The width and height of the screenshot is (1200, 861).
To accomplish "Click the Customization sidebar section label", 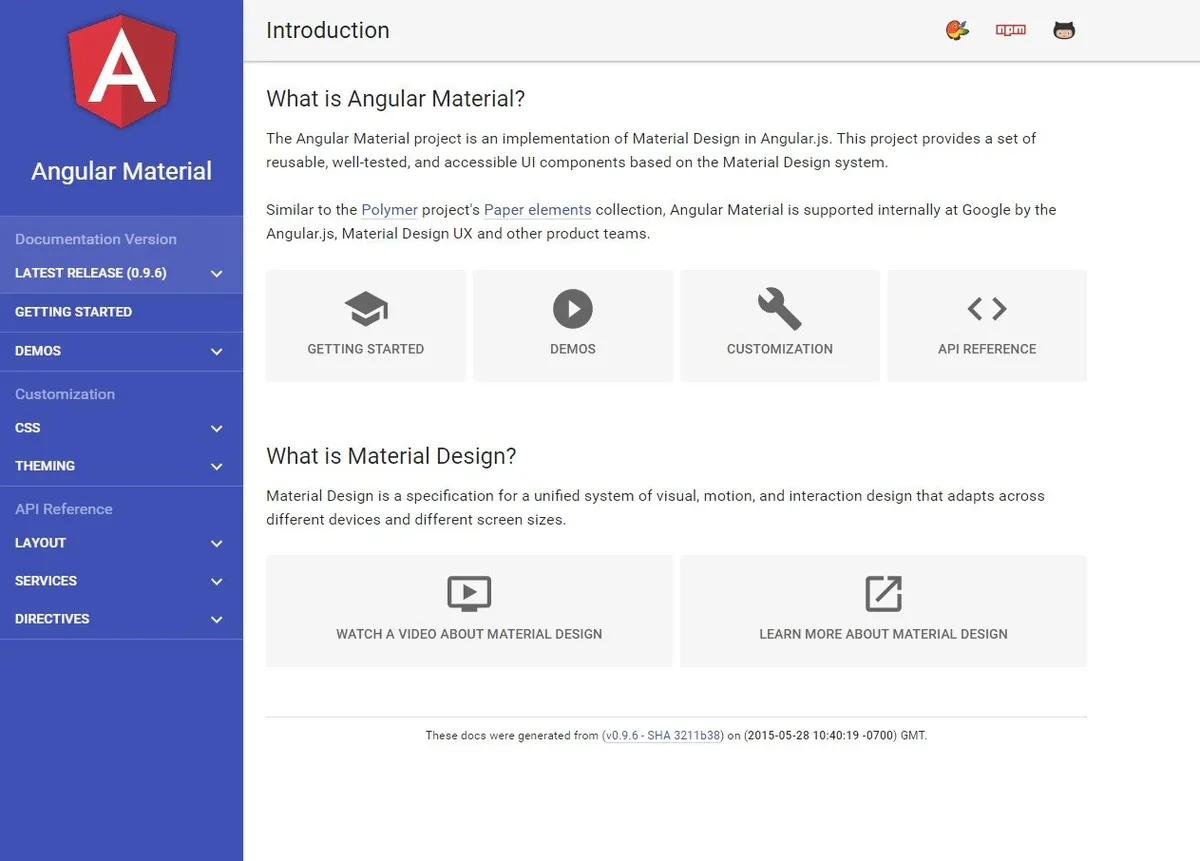I will (65, 394).
